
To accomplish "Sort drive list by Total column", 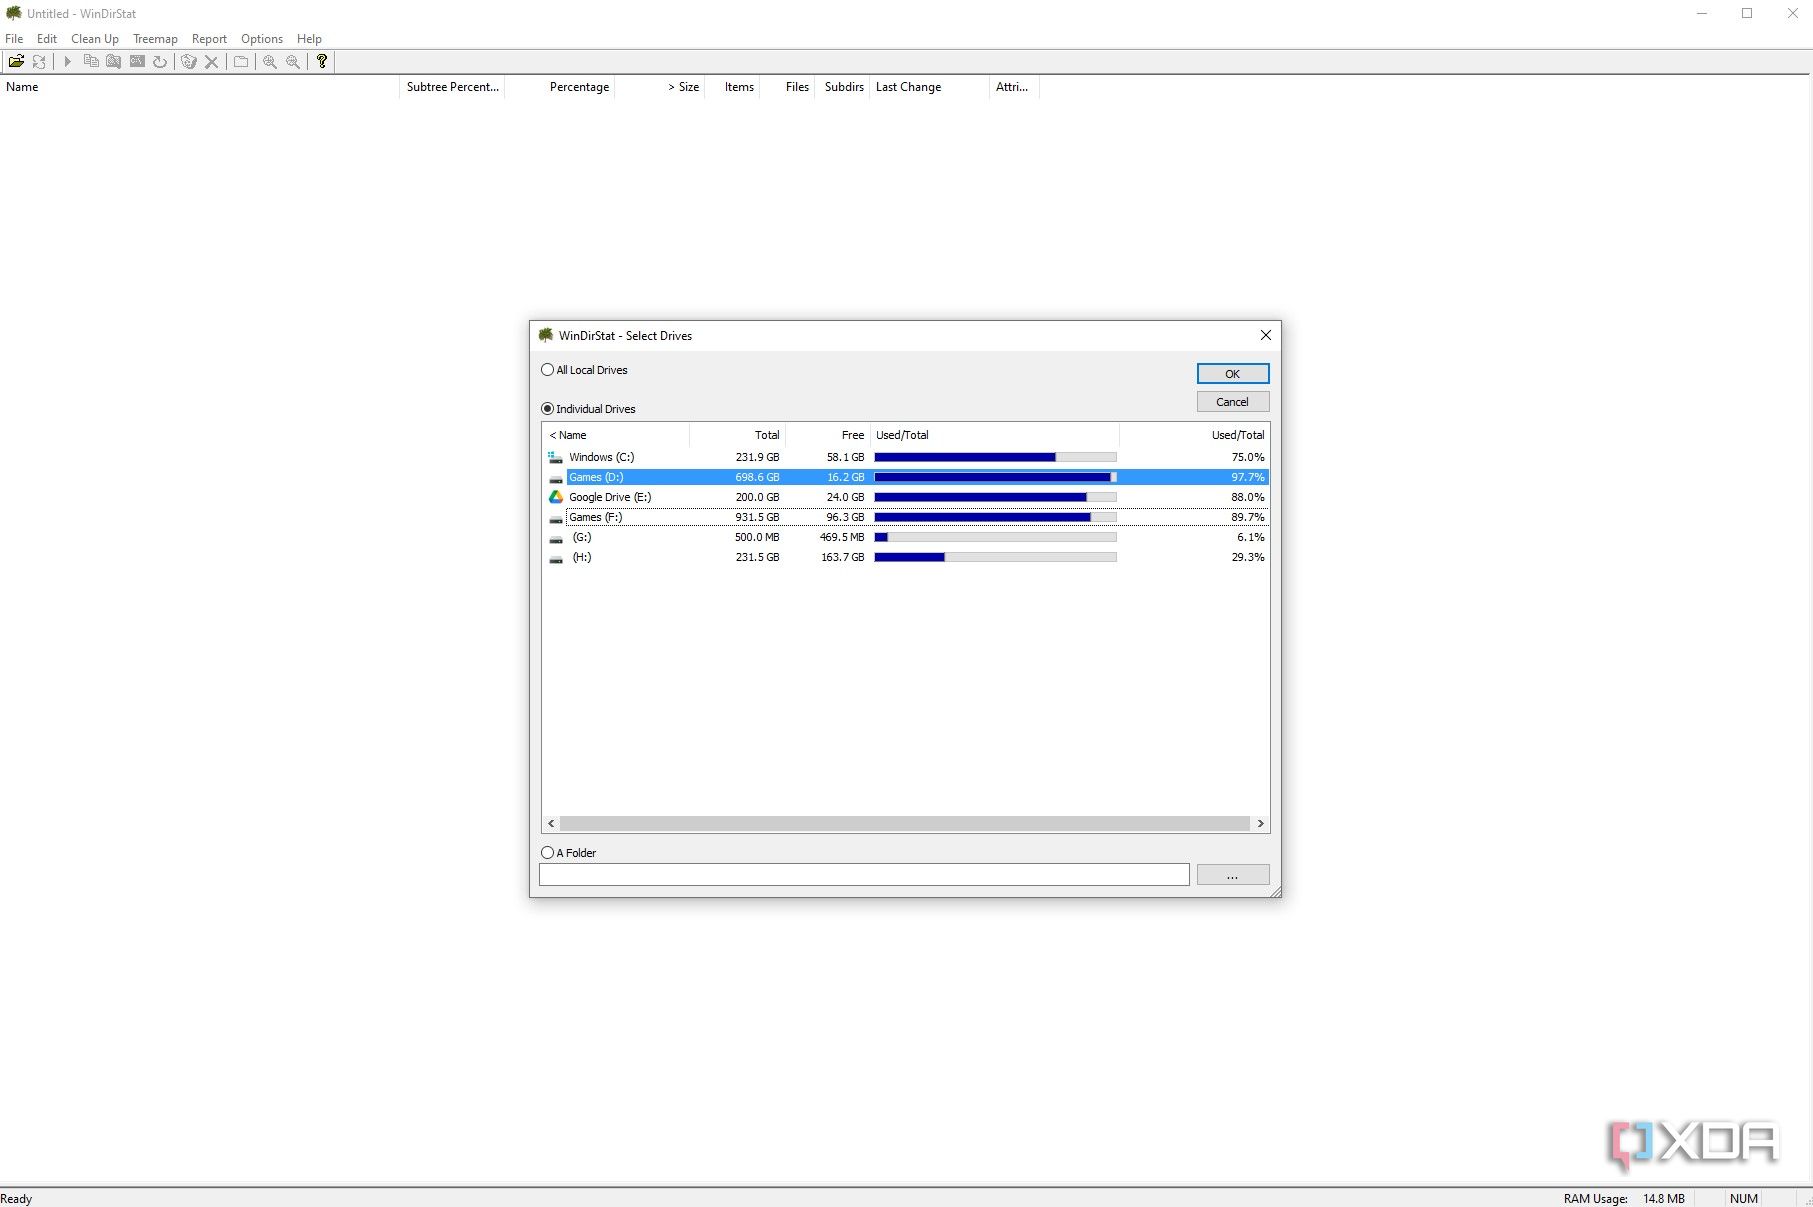I will 737,435.
